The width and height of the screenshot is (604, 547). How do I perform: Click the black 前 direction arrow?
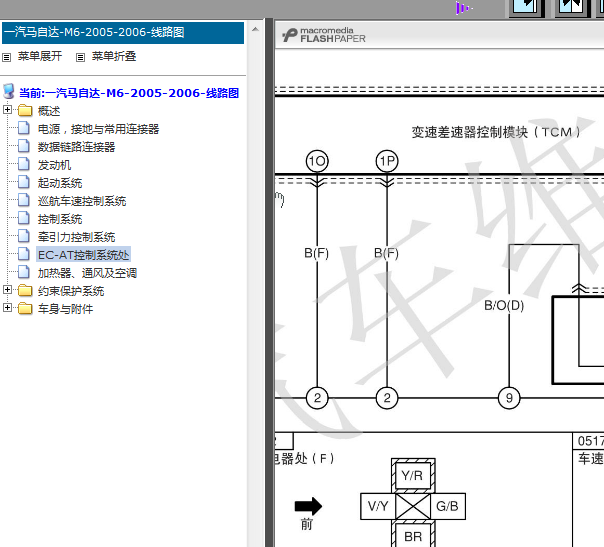point(308,506)
